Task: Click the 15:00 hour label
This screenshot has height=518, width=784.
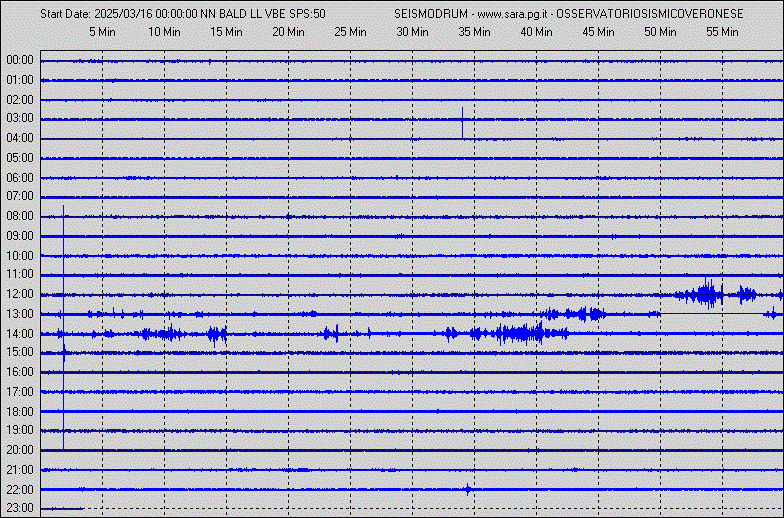Action: (x=20, y=352)
